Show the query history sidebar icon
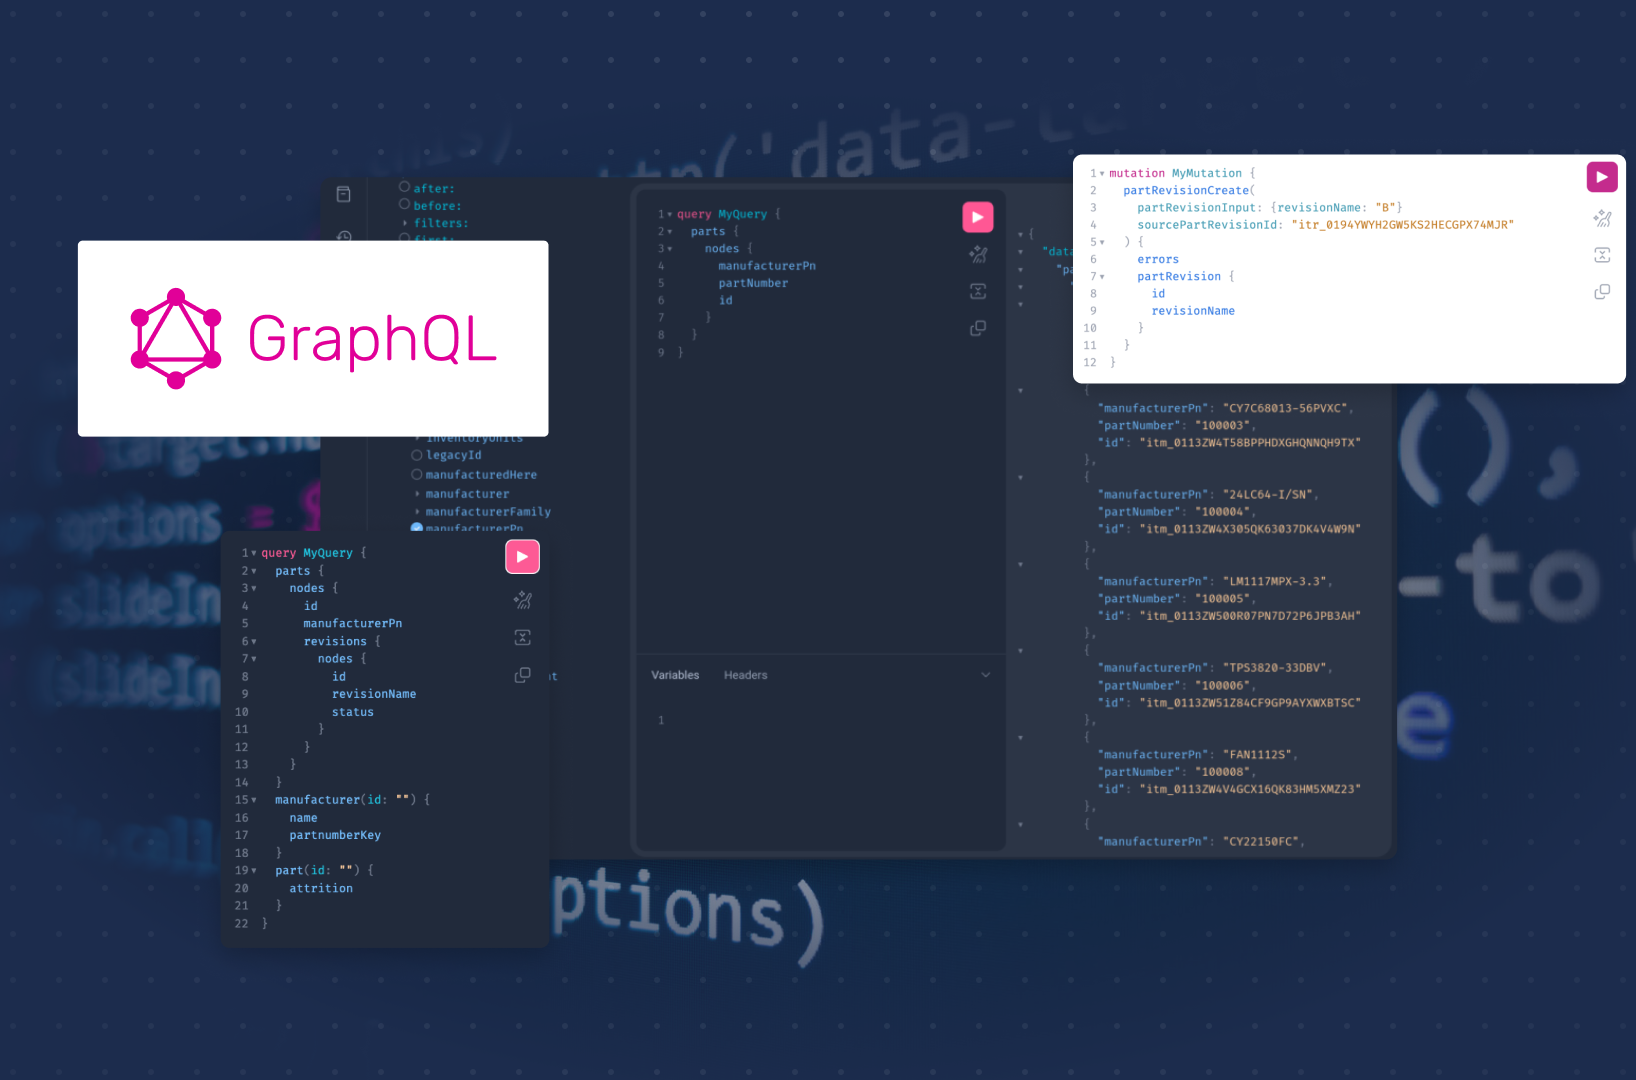 point(344,237)
